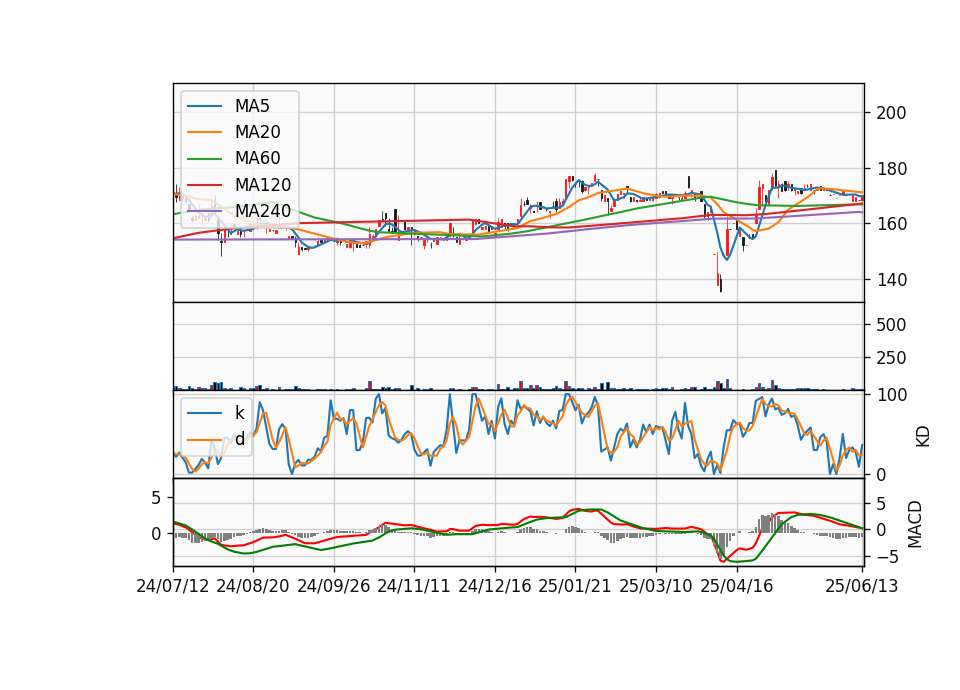Click the MA240 legend label

click(263, 211)
